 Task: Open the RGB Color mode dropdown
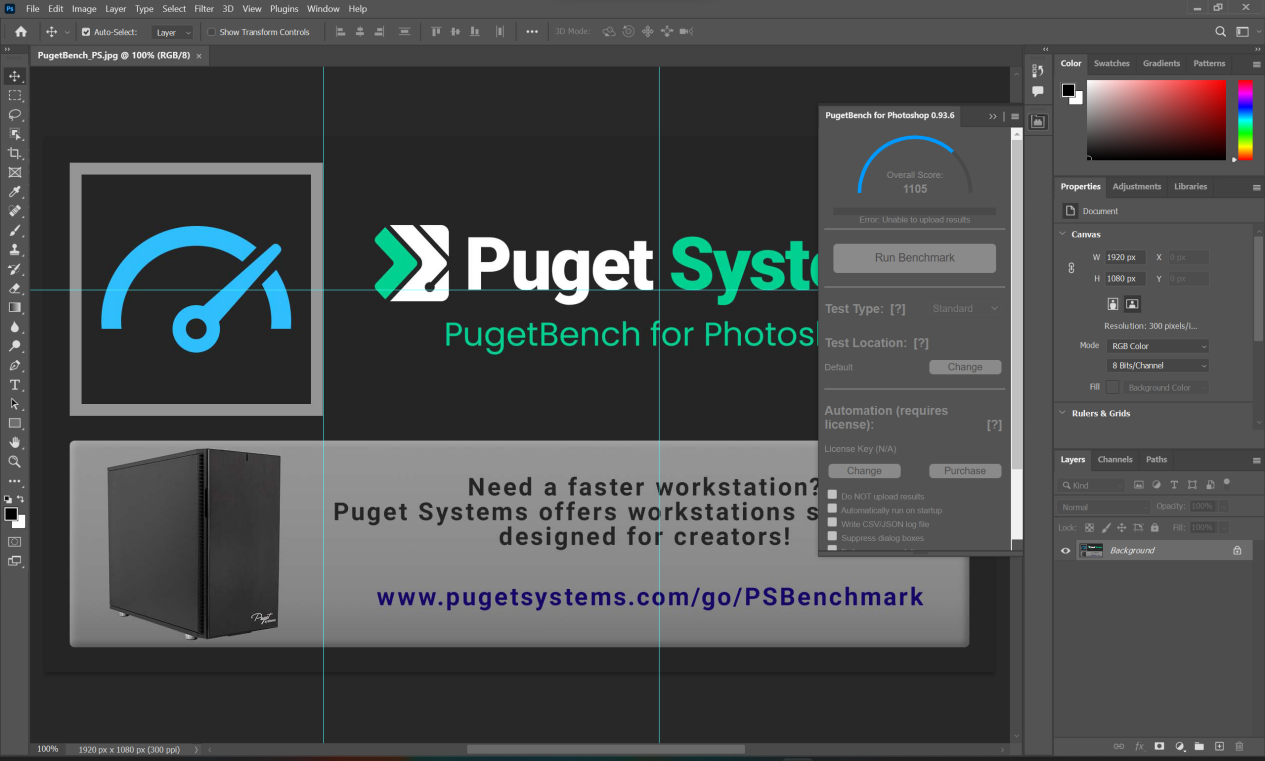click(x=1157, y=346)
